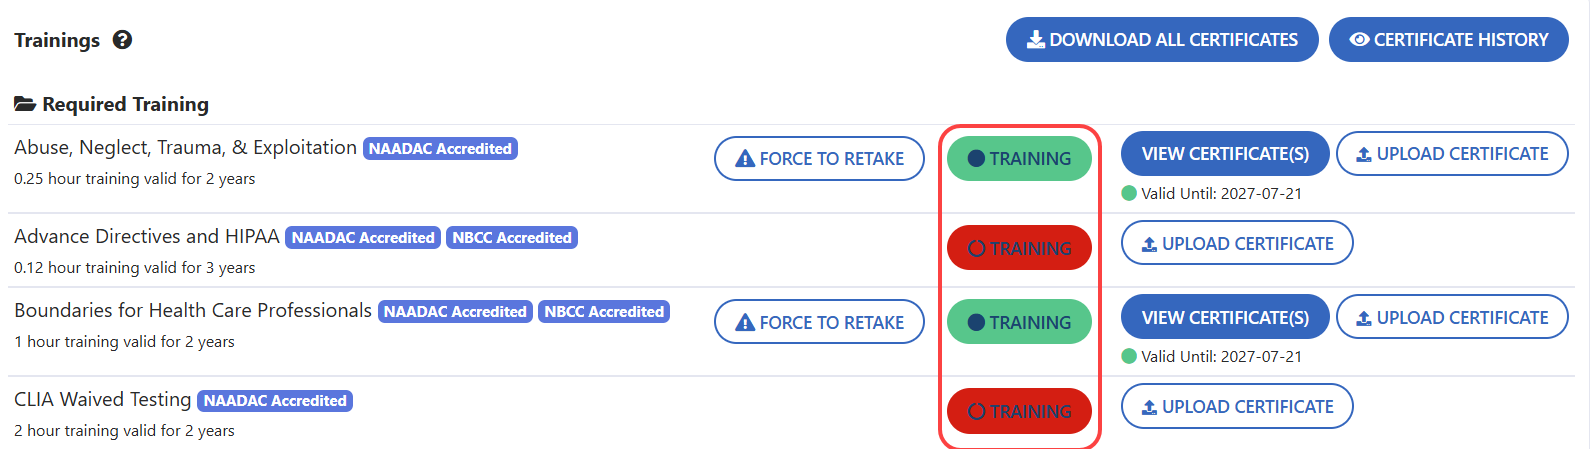Toggle red Training status for Advance Directives
Viewport: 1590px width, 449px height.
point(1019,248)
